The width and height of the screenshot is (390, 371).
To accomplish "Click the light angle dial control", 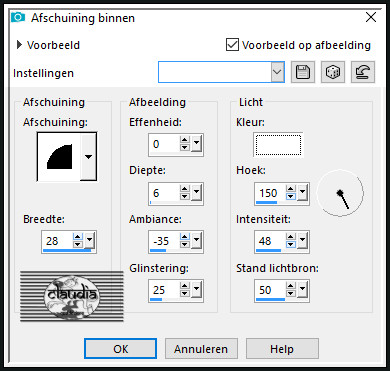I will pyautogui.click(x=340, y=193).
